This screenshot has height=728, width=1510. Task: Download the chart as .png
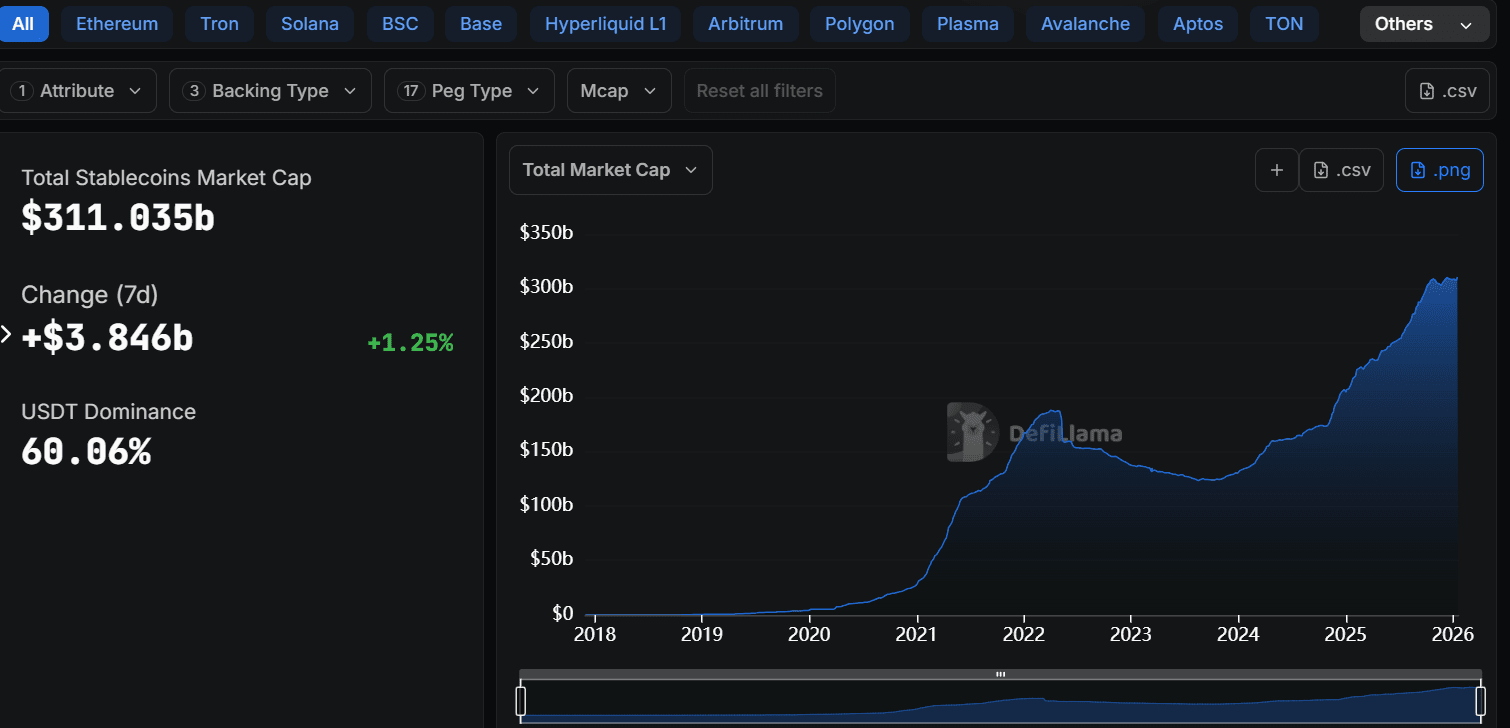(x=1439, y=170)
